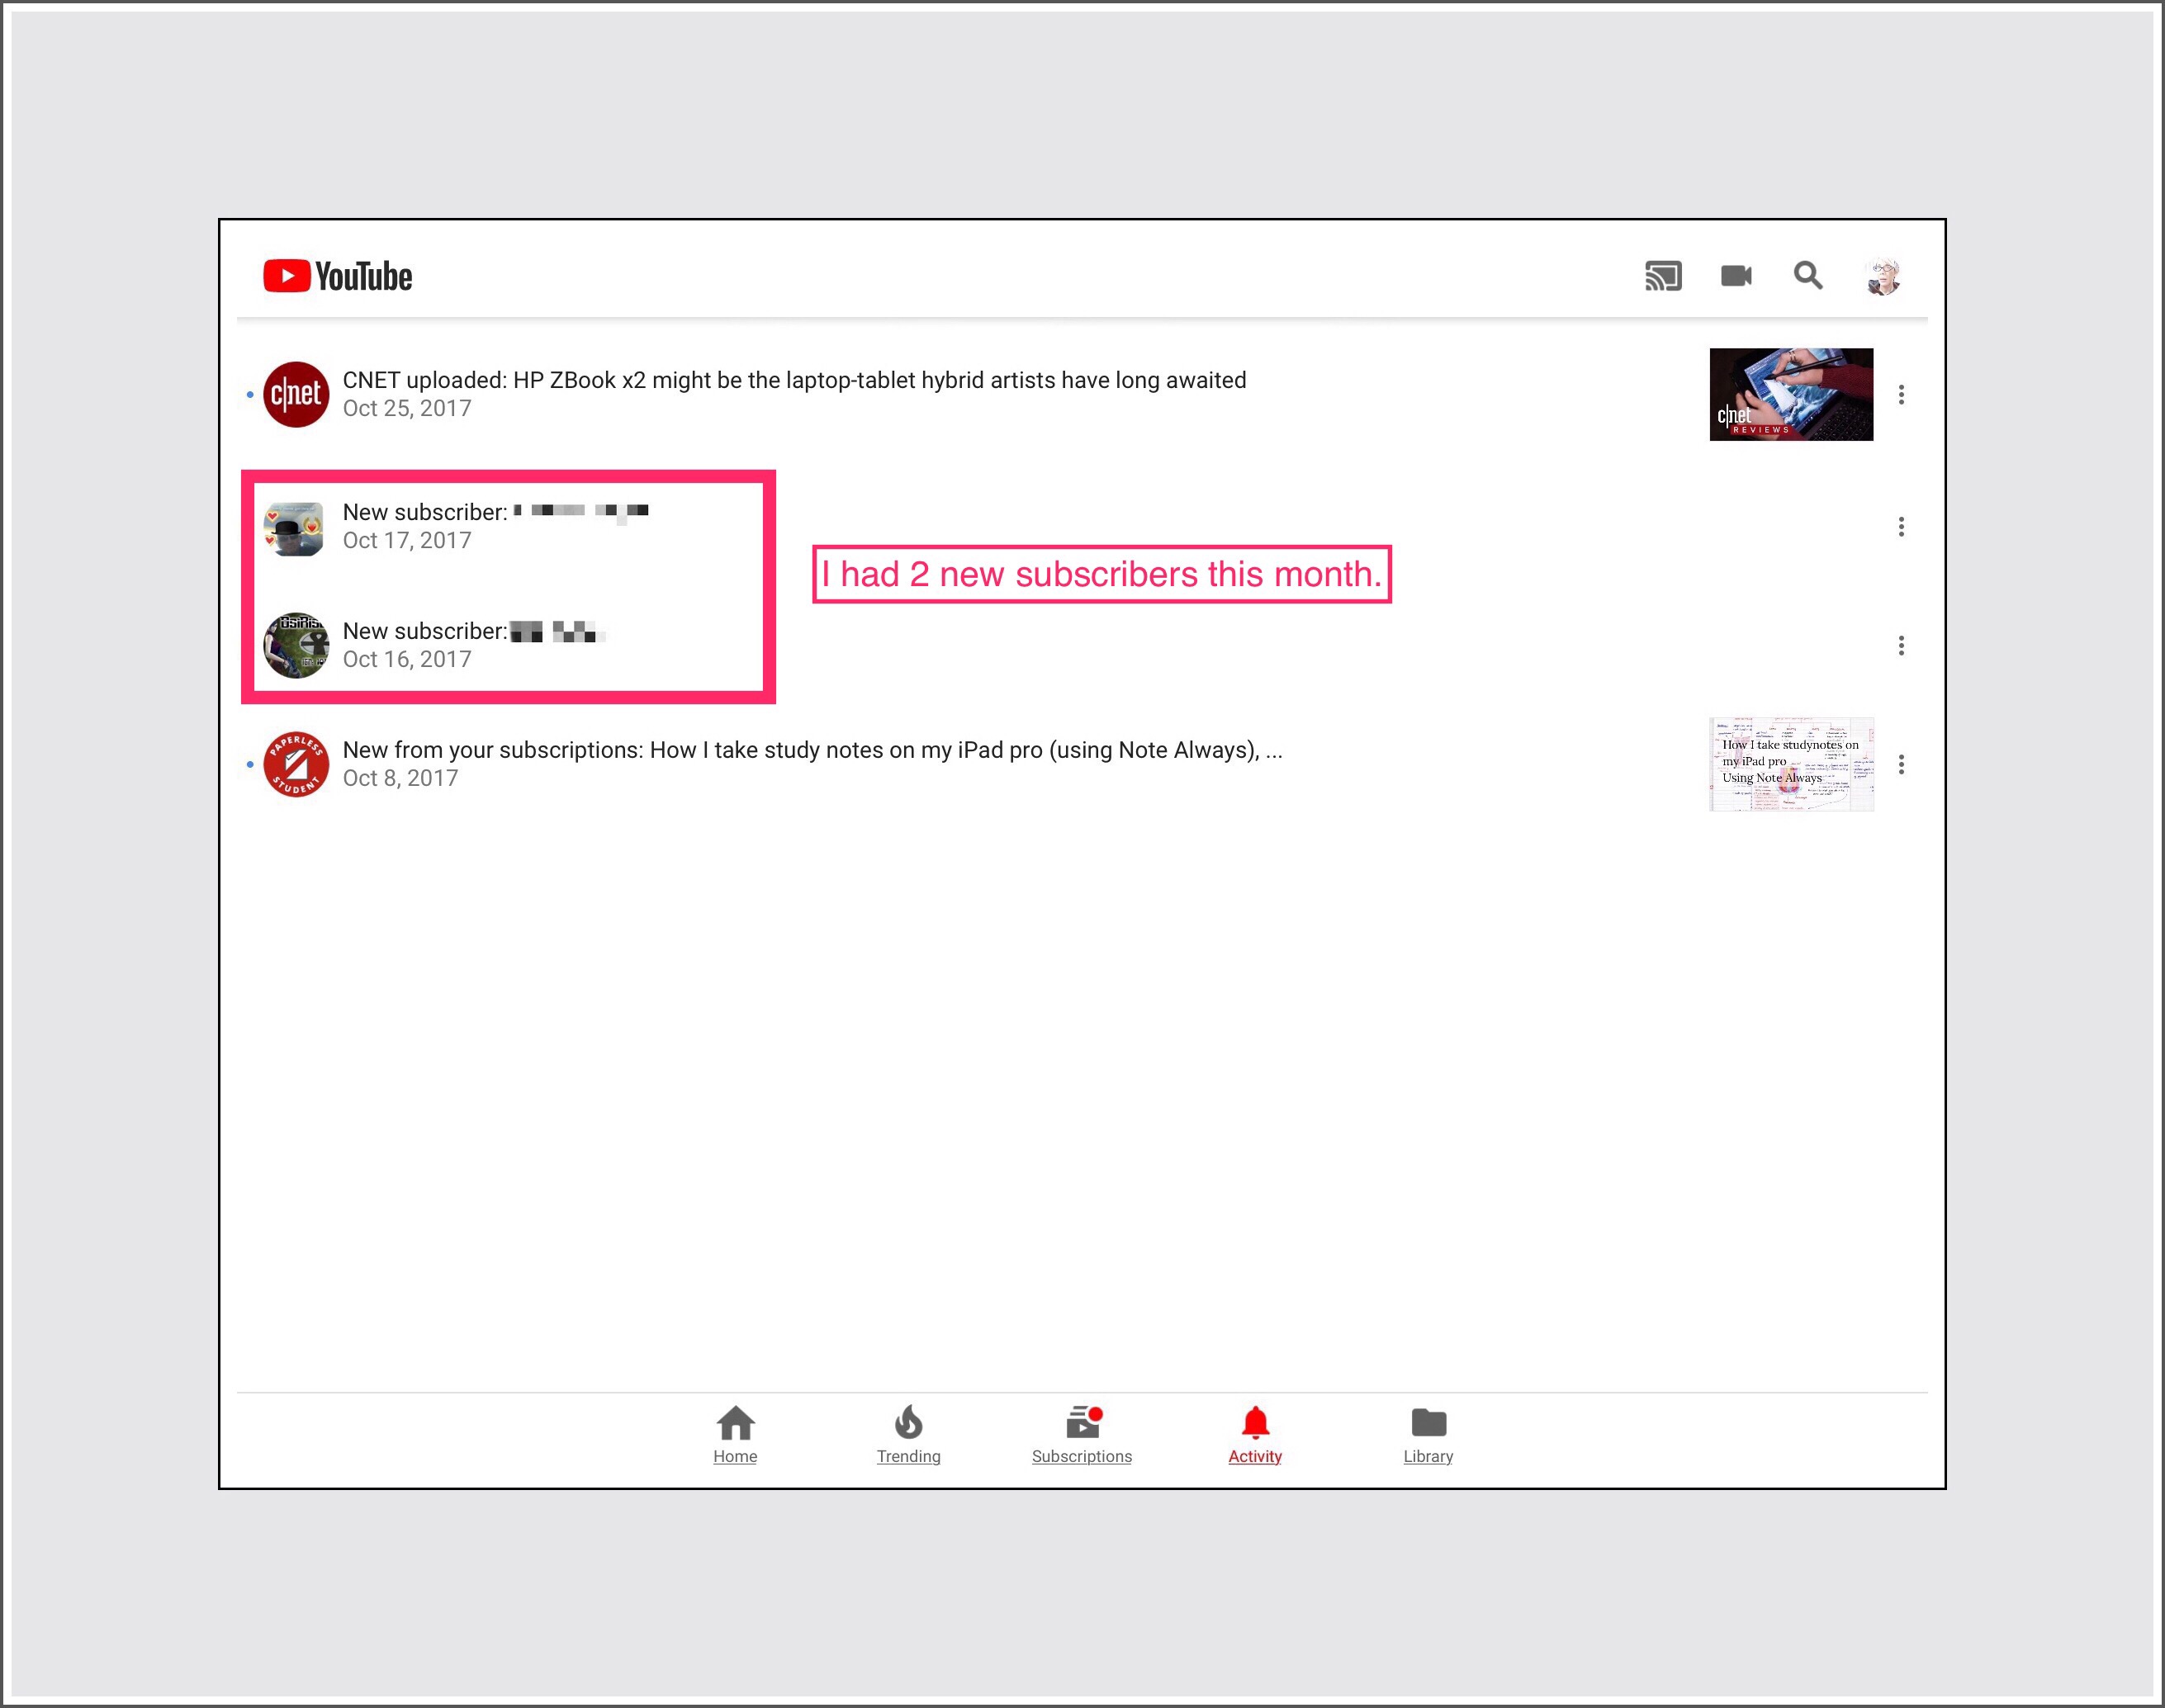Click the YouTube logo
Image resolution: width=2165 pixels, height=1708 pixels.
pyautogui.click(x=337, y=276)
